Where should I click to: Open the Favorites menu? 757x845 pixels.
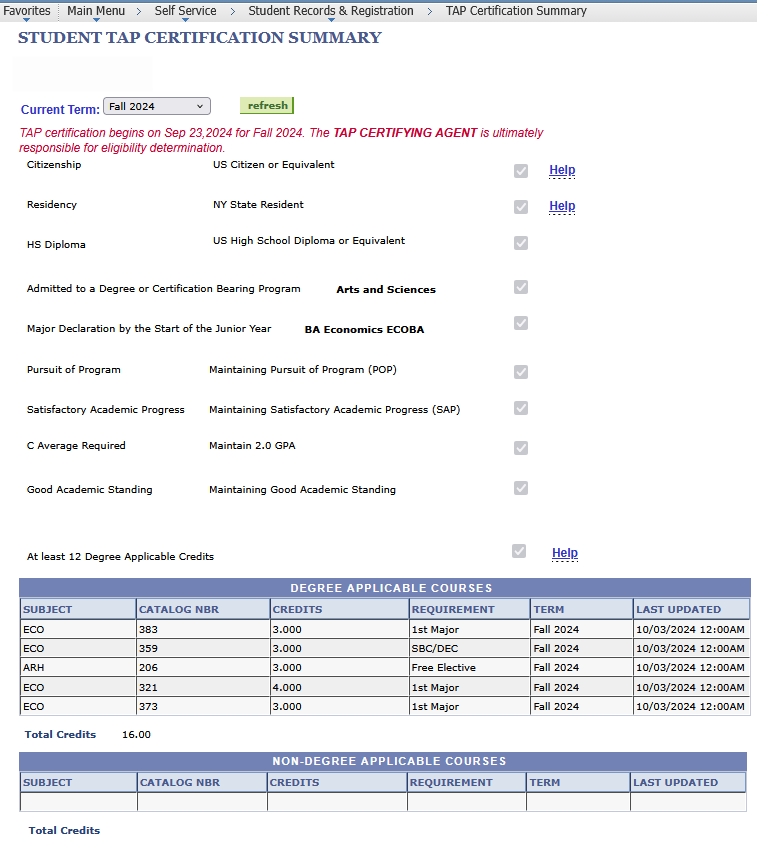[27, 11]
